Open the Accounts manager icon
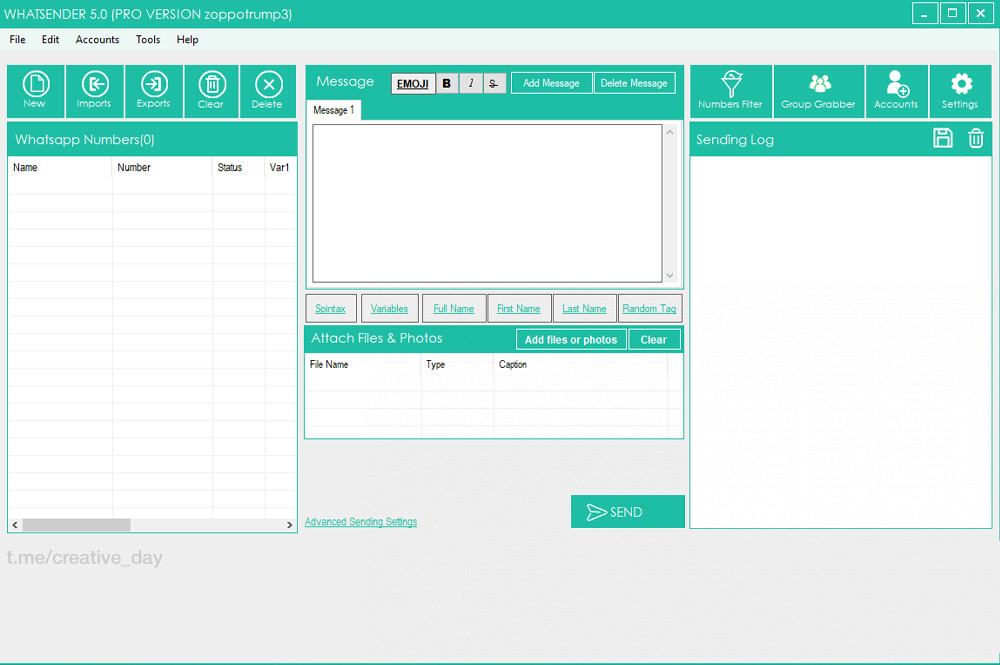1000x665 pixels. pyautogui.click(x=896, y=91)
